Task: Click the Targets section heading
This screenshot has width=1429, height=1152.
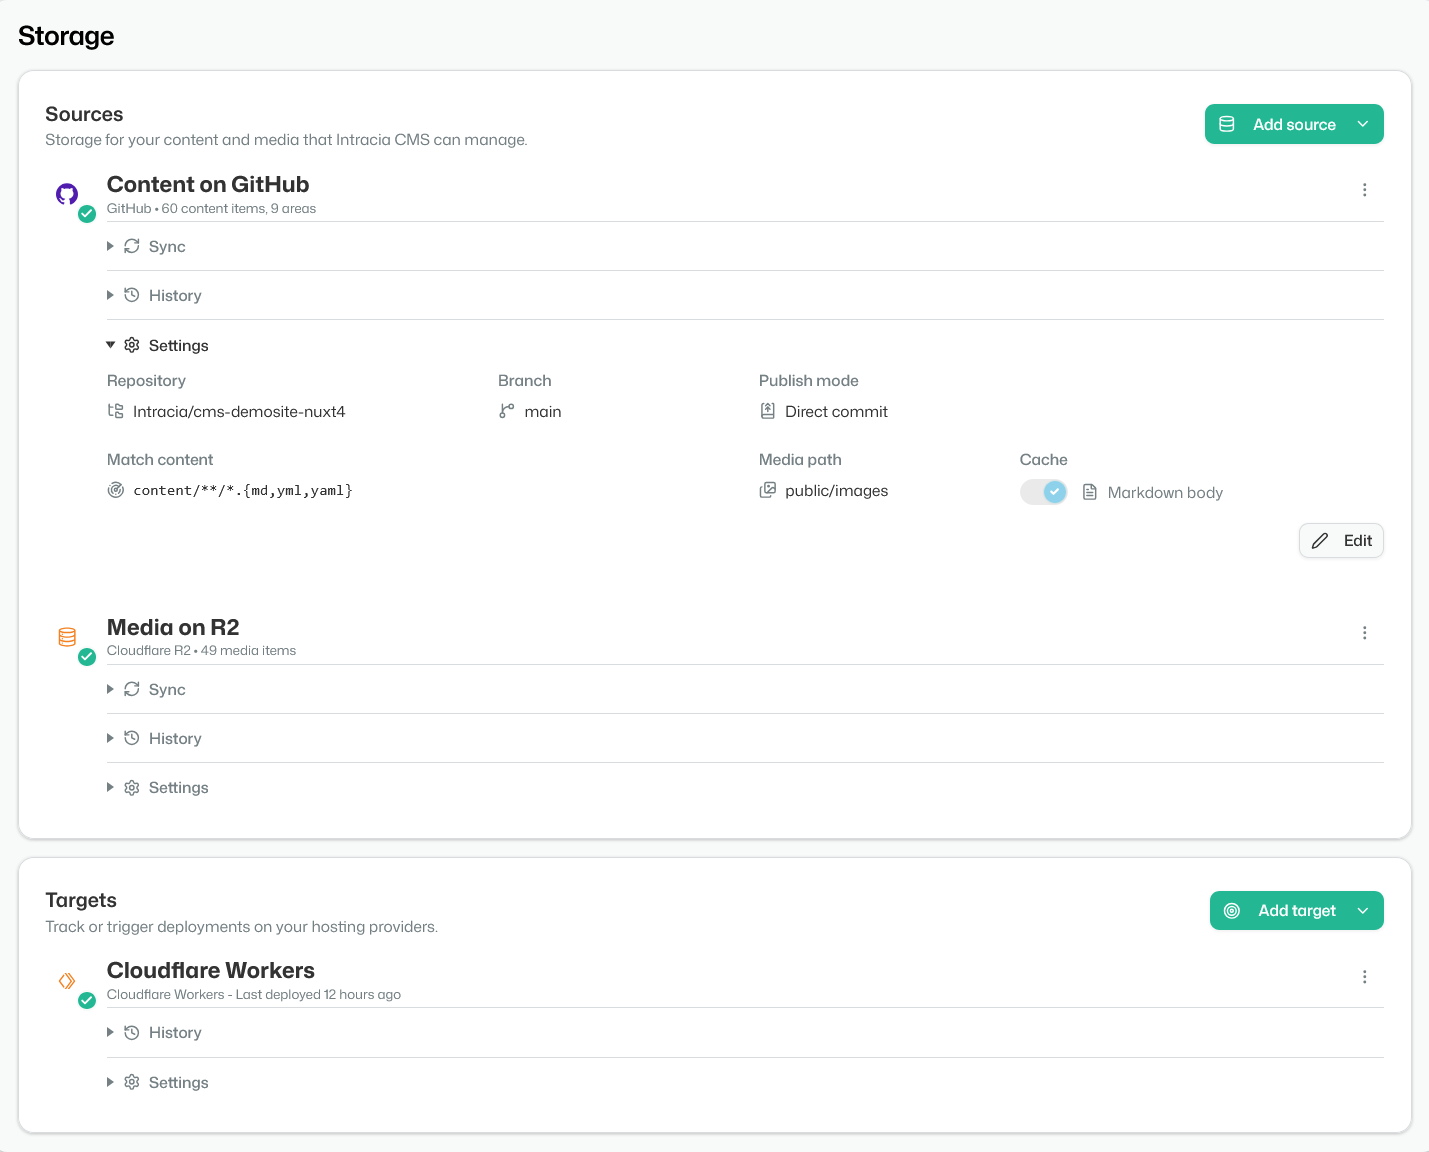Action: coord(81,900)
